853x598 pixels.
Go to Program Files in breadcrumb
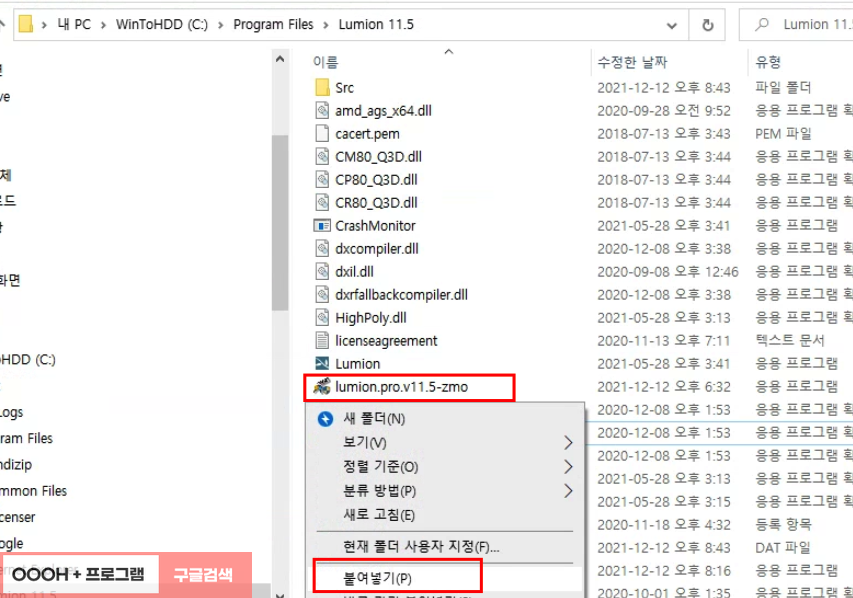[x=273, y=24]
